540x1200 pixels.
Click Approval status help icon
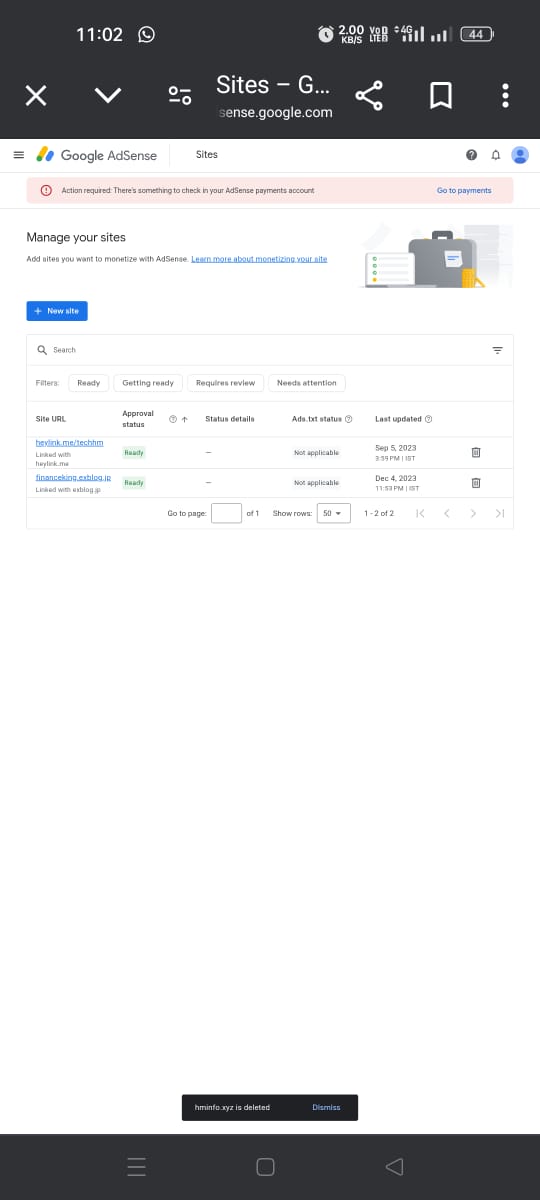point(173,419)
